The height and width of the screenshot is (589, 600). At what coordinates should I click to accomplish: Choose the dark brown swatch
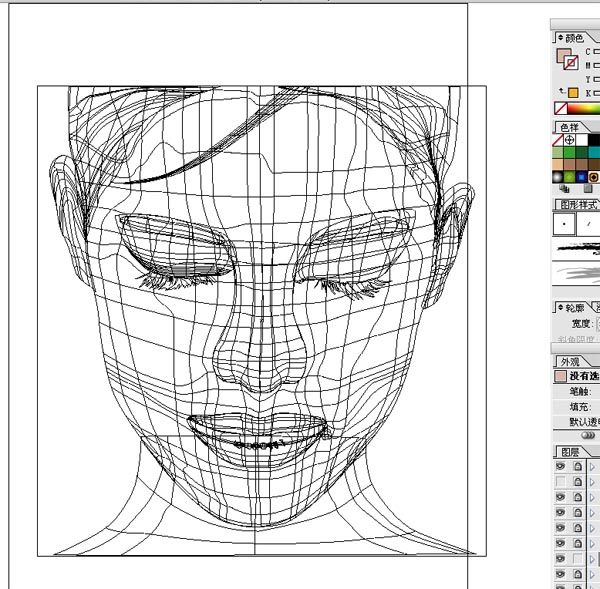(594, 165)
